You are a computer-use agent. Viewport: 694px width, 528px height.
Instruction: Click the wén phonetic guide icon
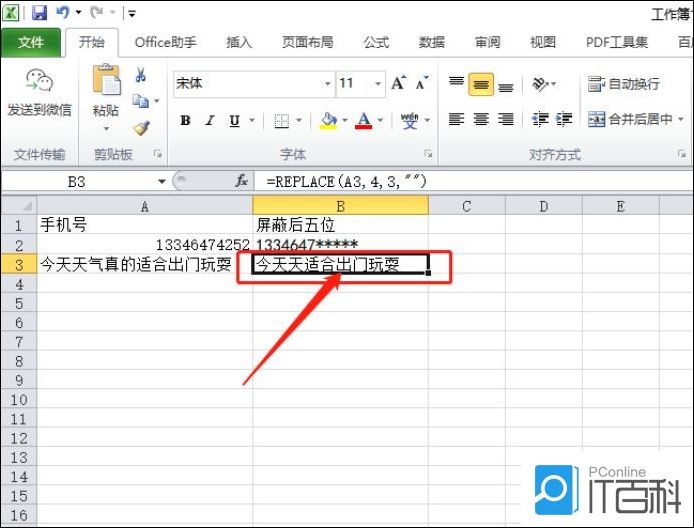pyautogui.click(x=409, y=120)
